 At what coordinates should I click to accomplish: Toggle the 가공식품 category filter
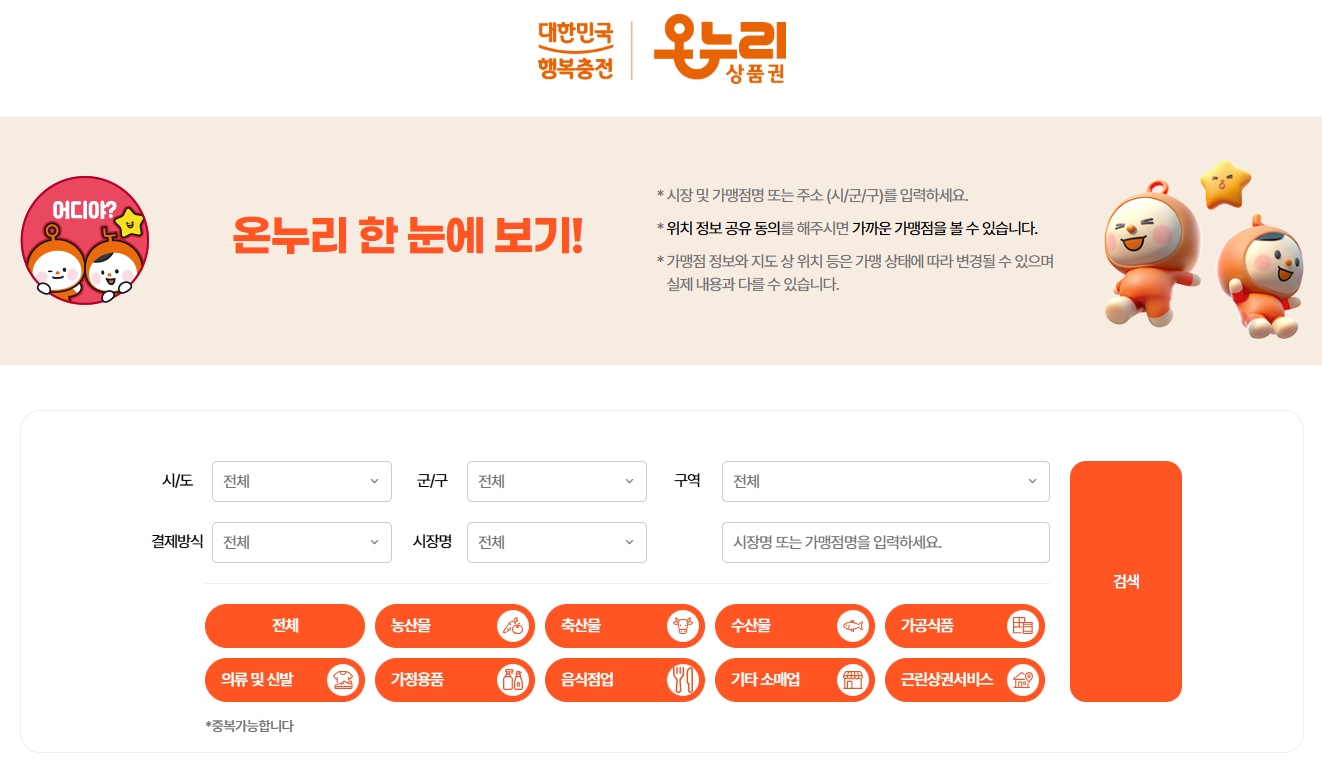[x=965, y=626]
